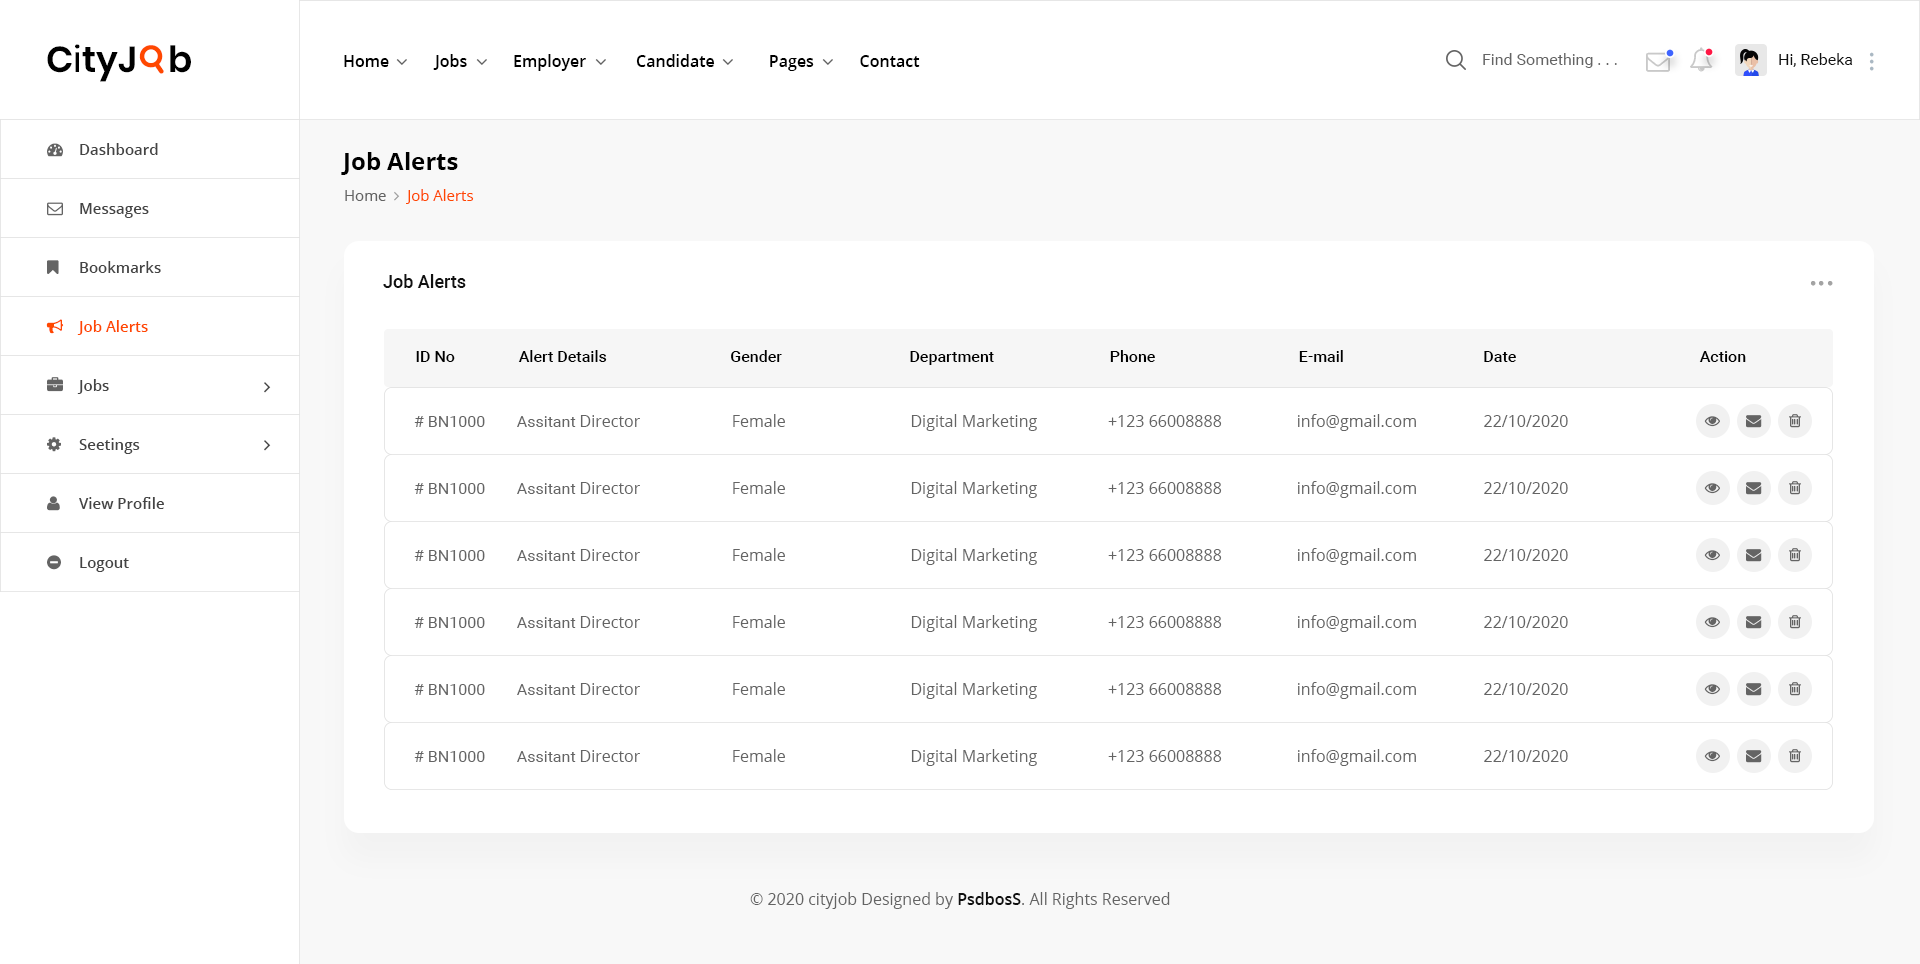This screenshot has width=1920, height=964.
Task: Click the Home breadcrumb link
Action: [364, 196]
